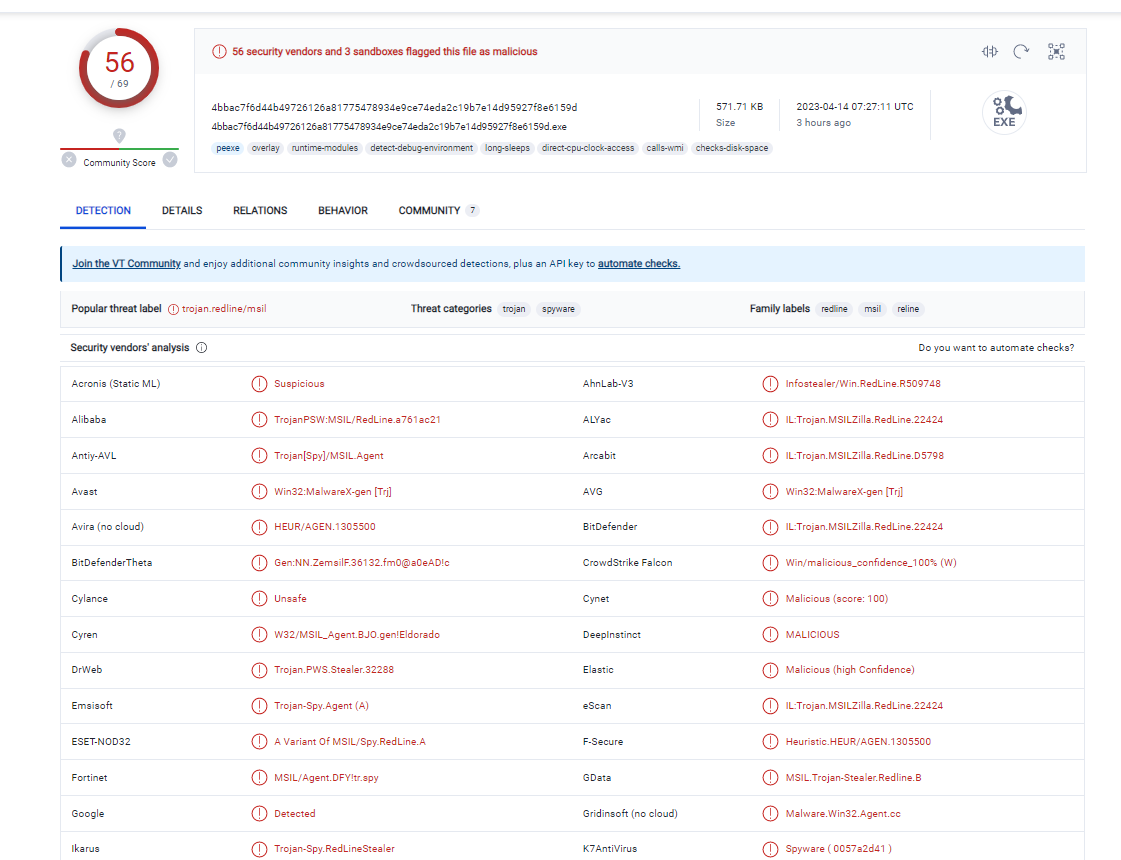Viewport: 1121px width, 860px height.
Task: Click the overlay tag
Action: click(265, 148)
